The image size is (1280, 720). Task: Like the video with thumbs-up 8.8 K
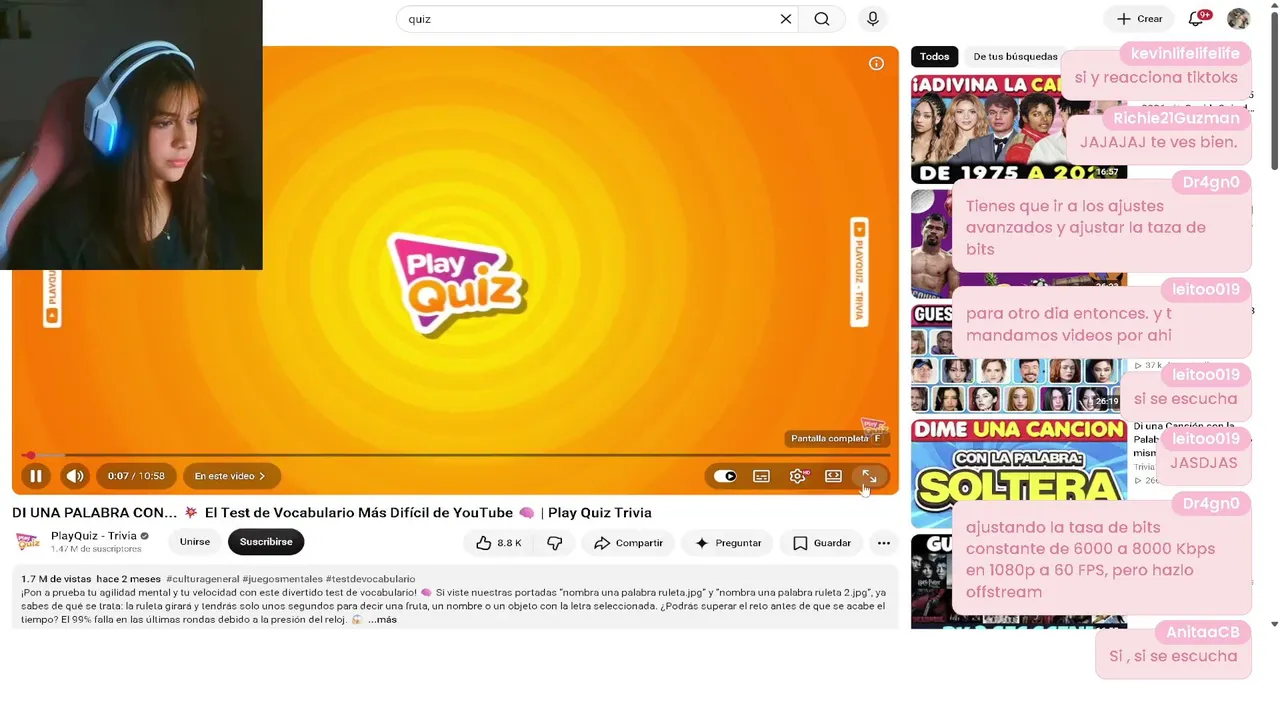click(x=498, y=543)
